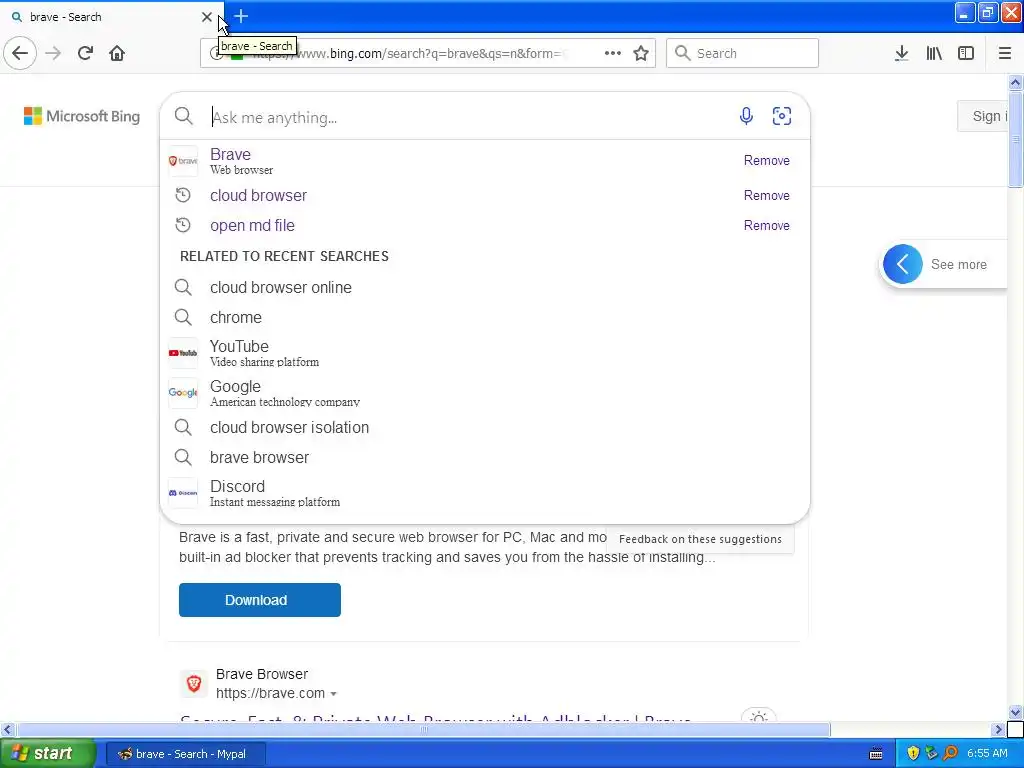Close the brave - Search tab
This screenshot has width=1024, height=768.
click(207, 17)
